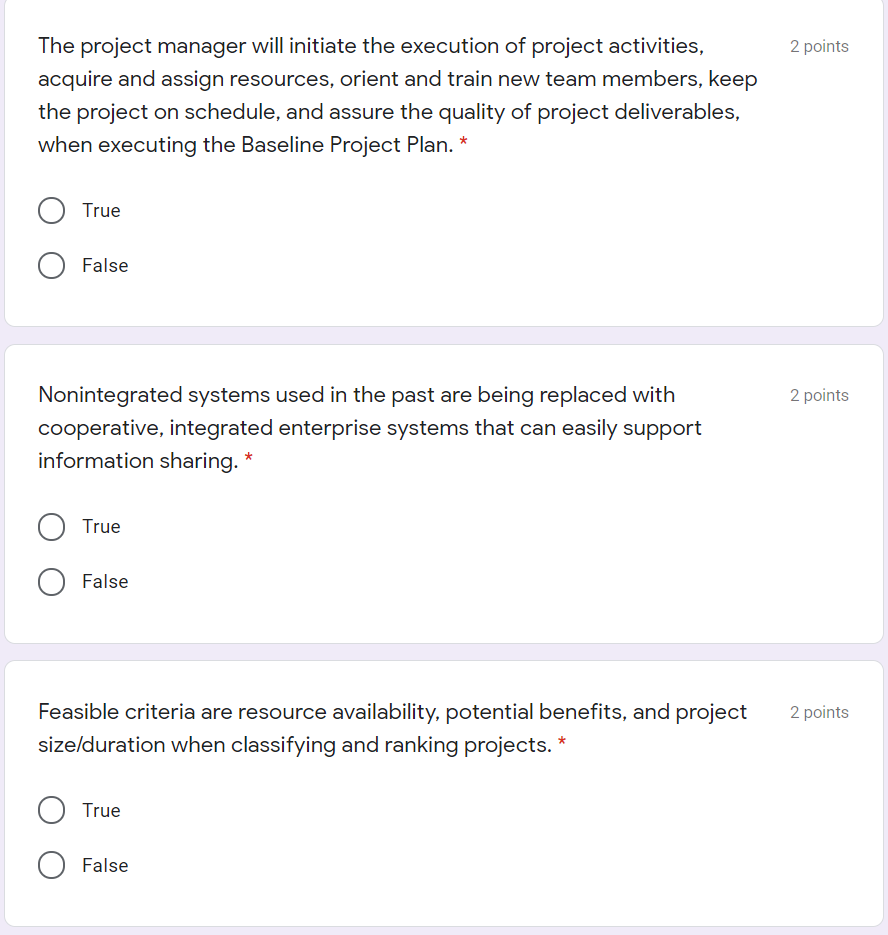Select False for the project manager execution question
Viewport: 888px width, 935px height.
click(x=51, y=265)
